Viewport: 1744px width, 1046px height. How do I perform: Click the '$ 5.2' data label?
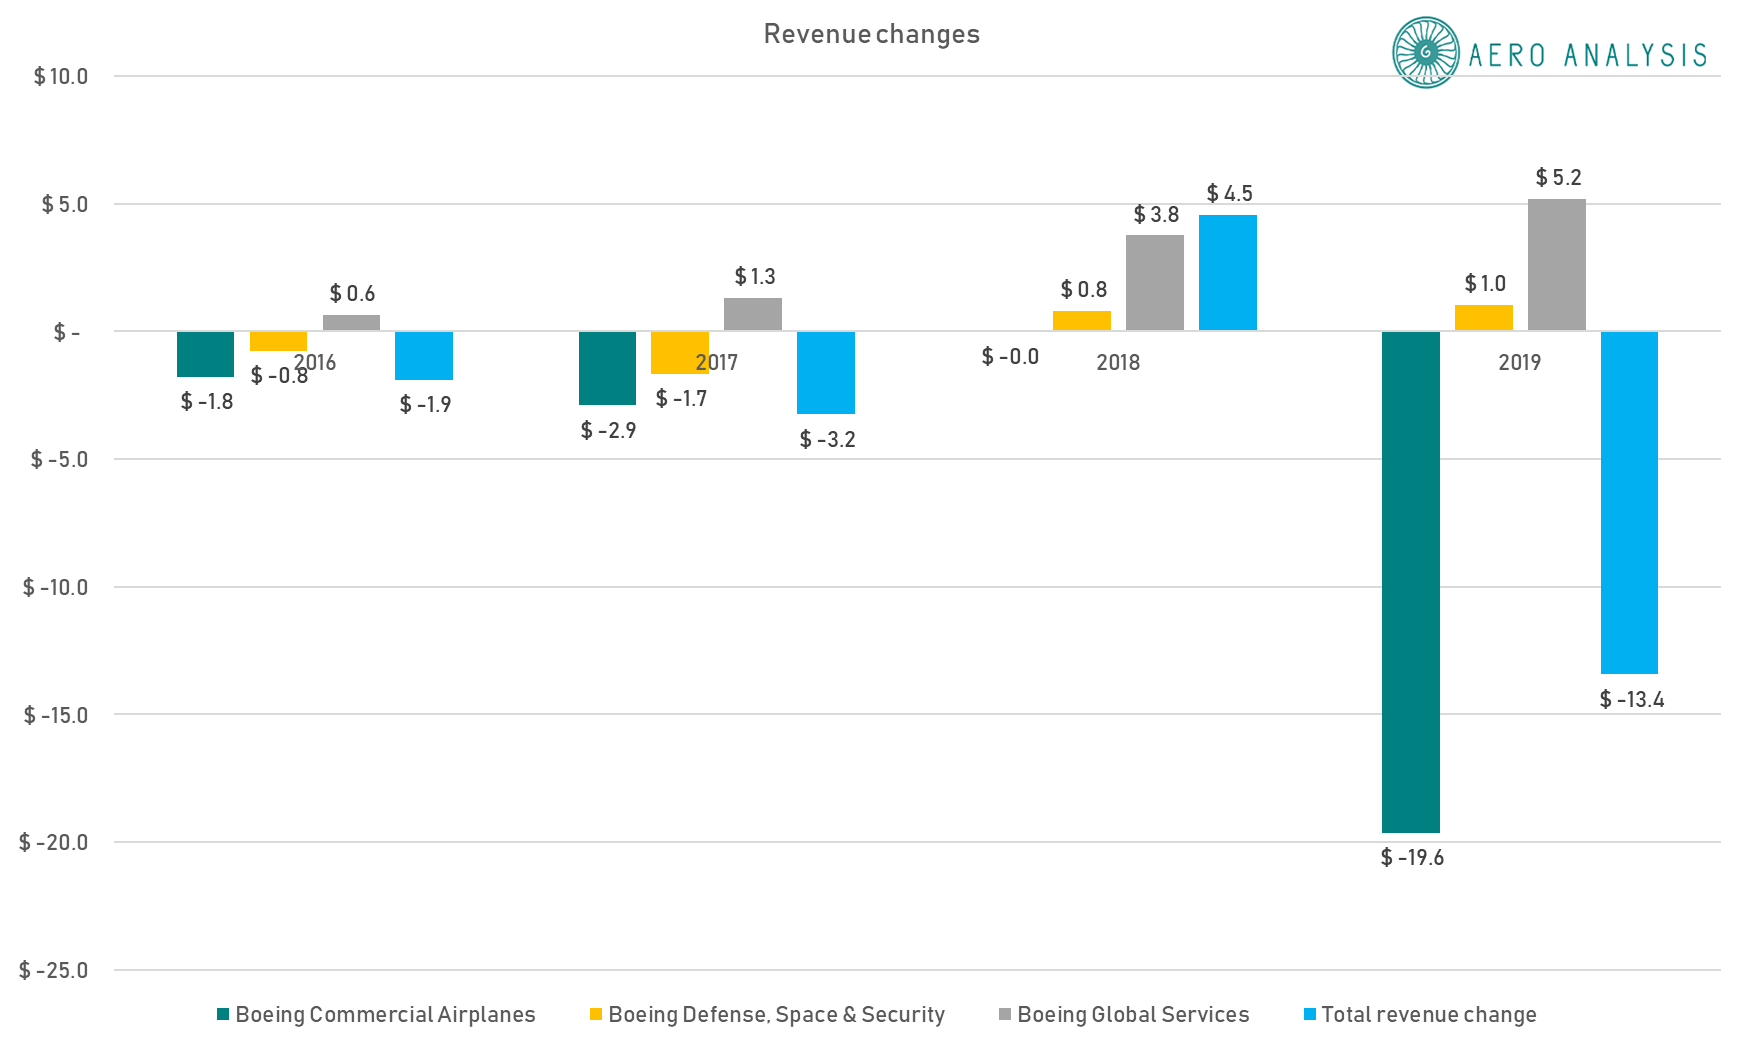coord(1558,178)
